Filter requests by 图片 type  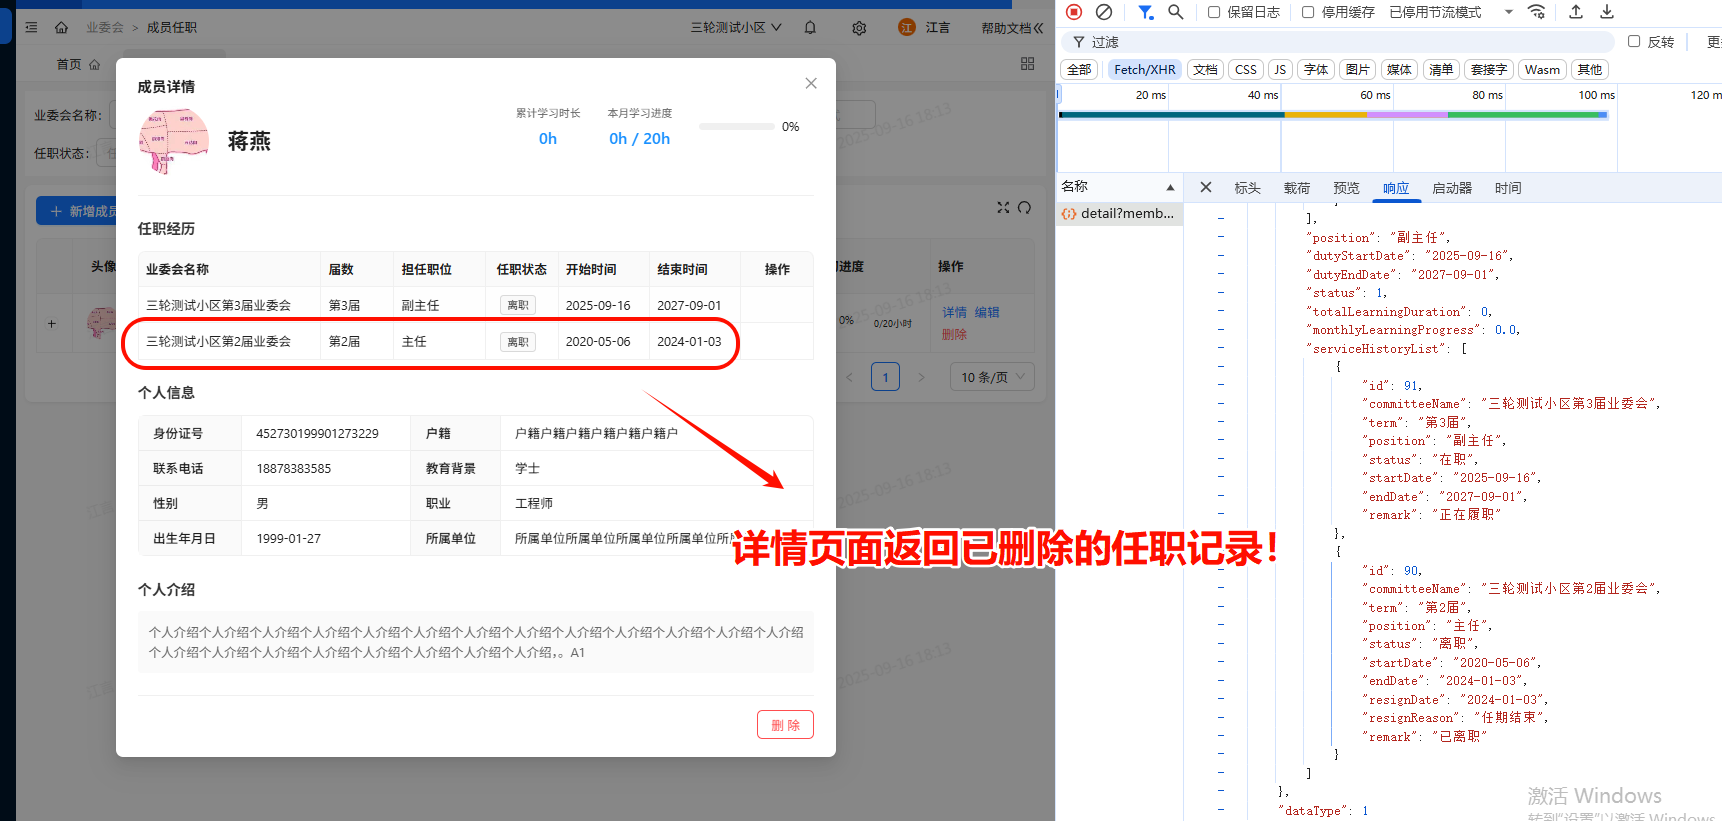1357,69
